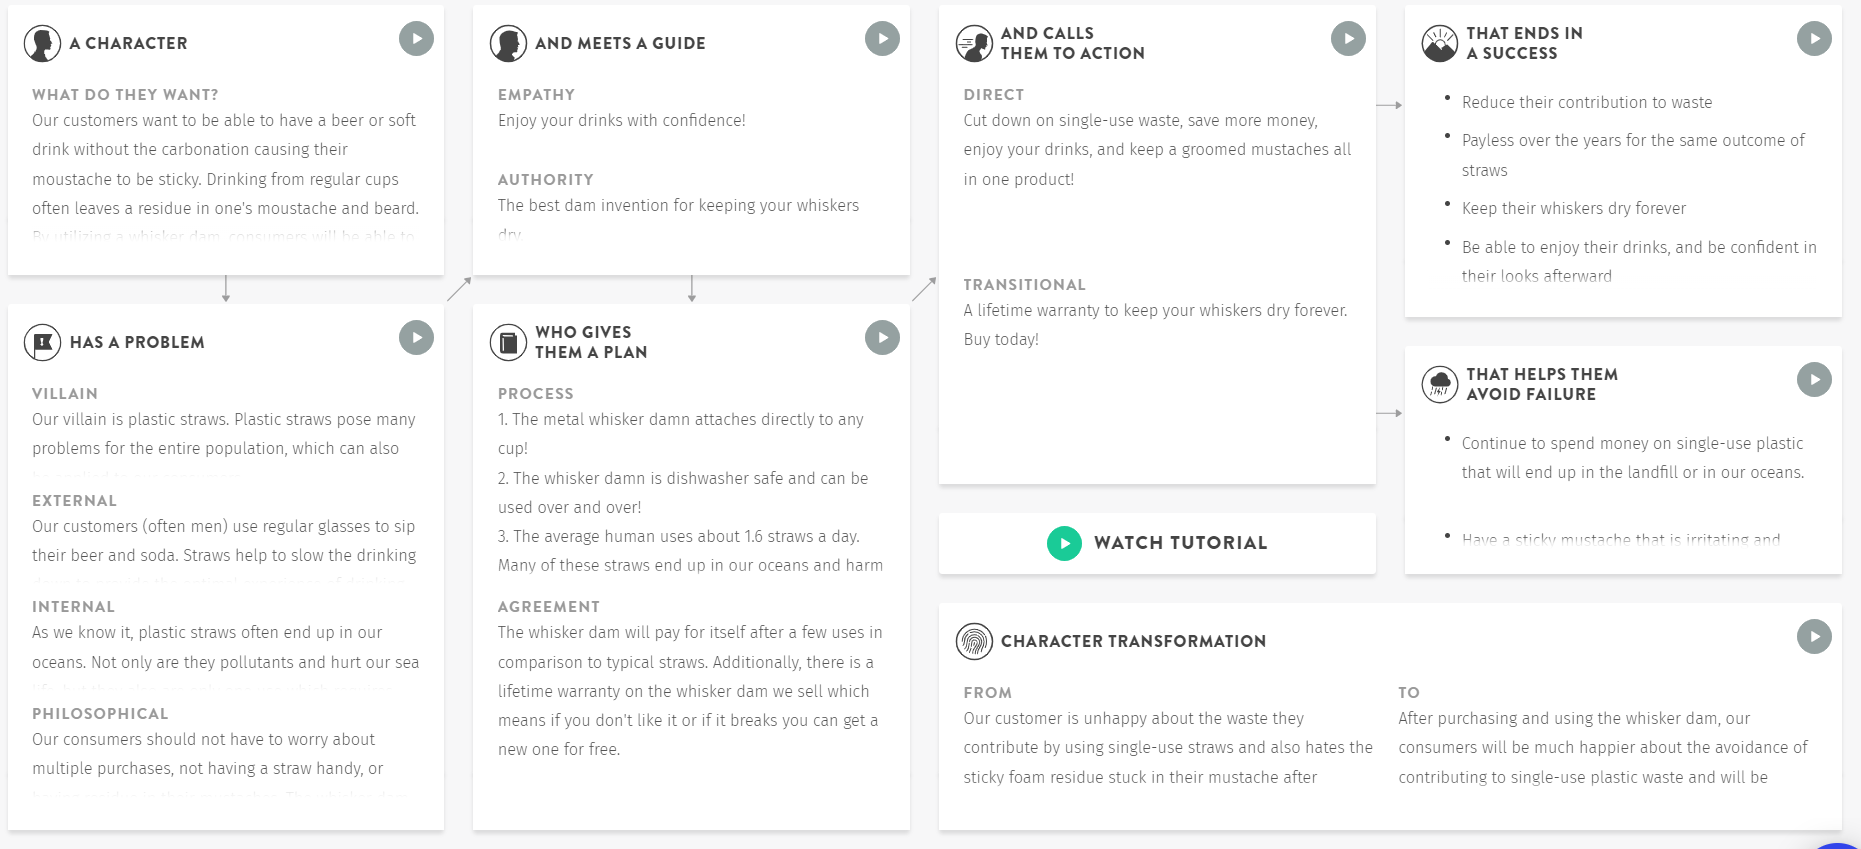The width and height of the screenshot is (1861, 849).
Task: Play the 'That Ends in a Success' video
Action: coord(1814,39)
